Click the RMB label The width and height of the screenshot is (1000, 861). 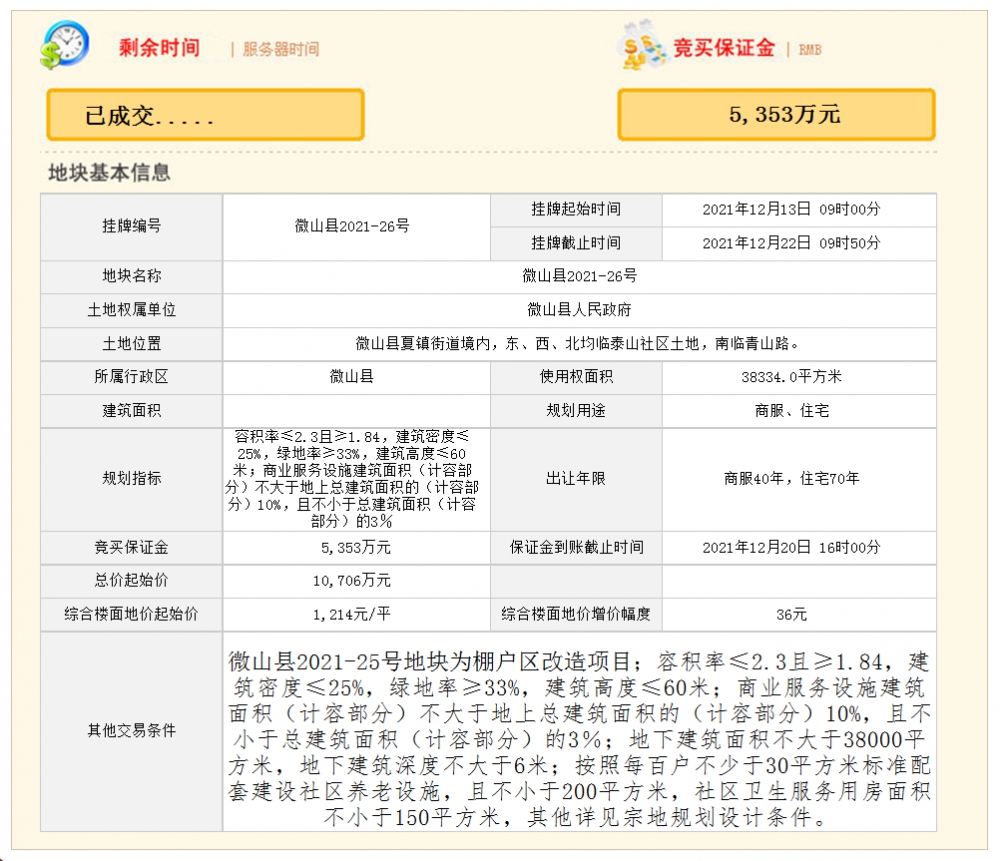[810, 50]
